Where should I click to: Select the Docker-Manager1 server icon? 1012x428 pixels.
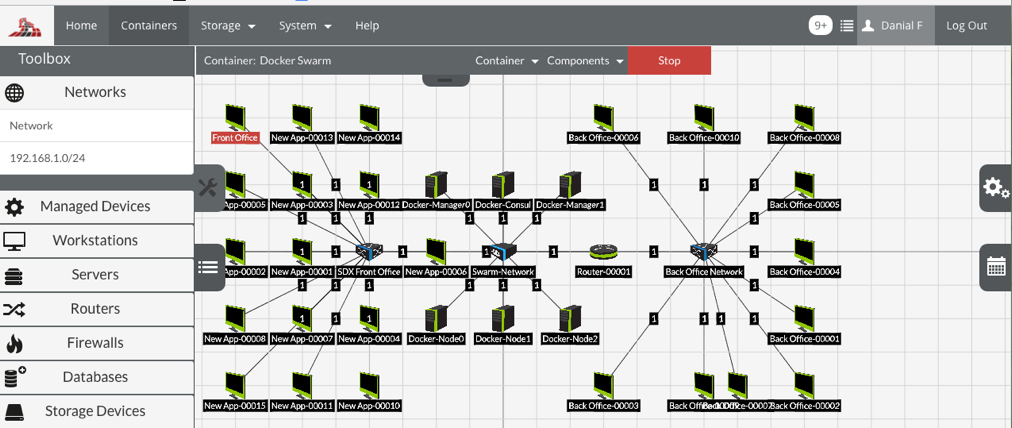click(x=570, y=185)
